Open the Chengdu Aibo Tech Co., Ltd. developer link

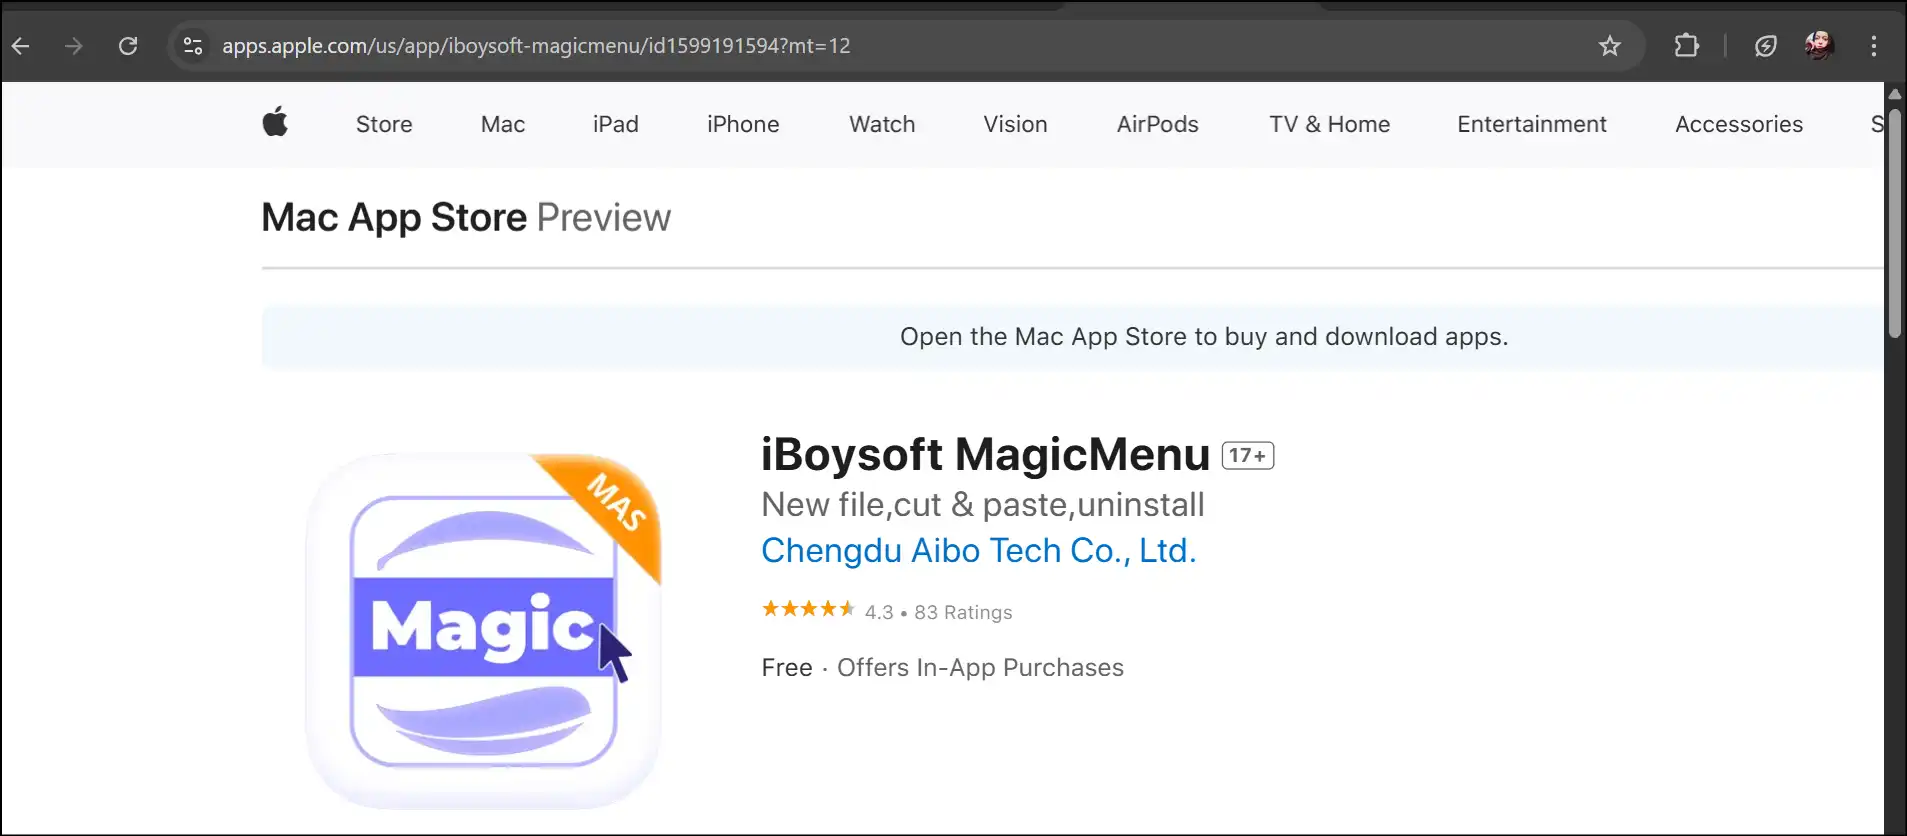(x=979, y=551)
